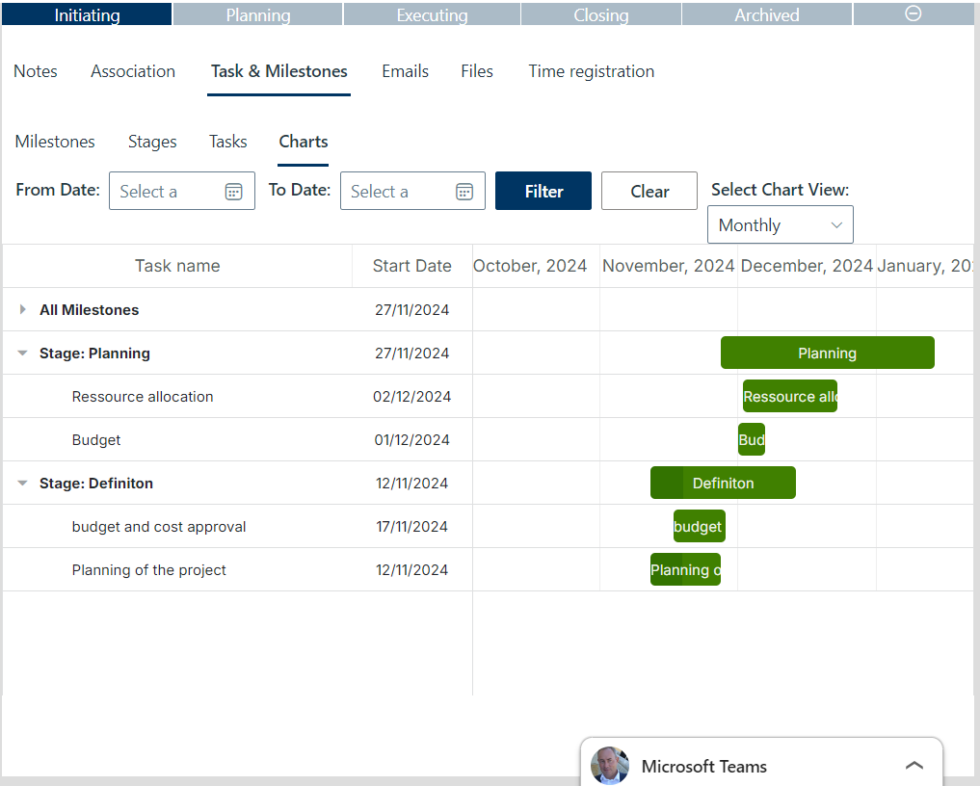Viewport: 980px width, 786px height.
Task: Switch to the Emails tab
Action: click(404, 71)
